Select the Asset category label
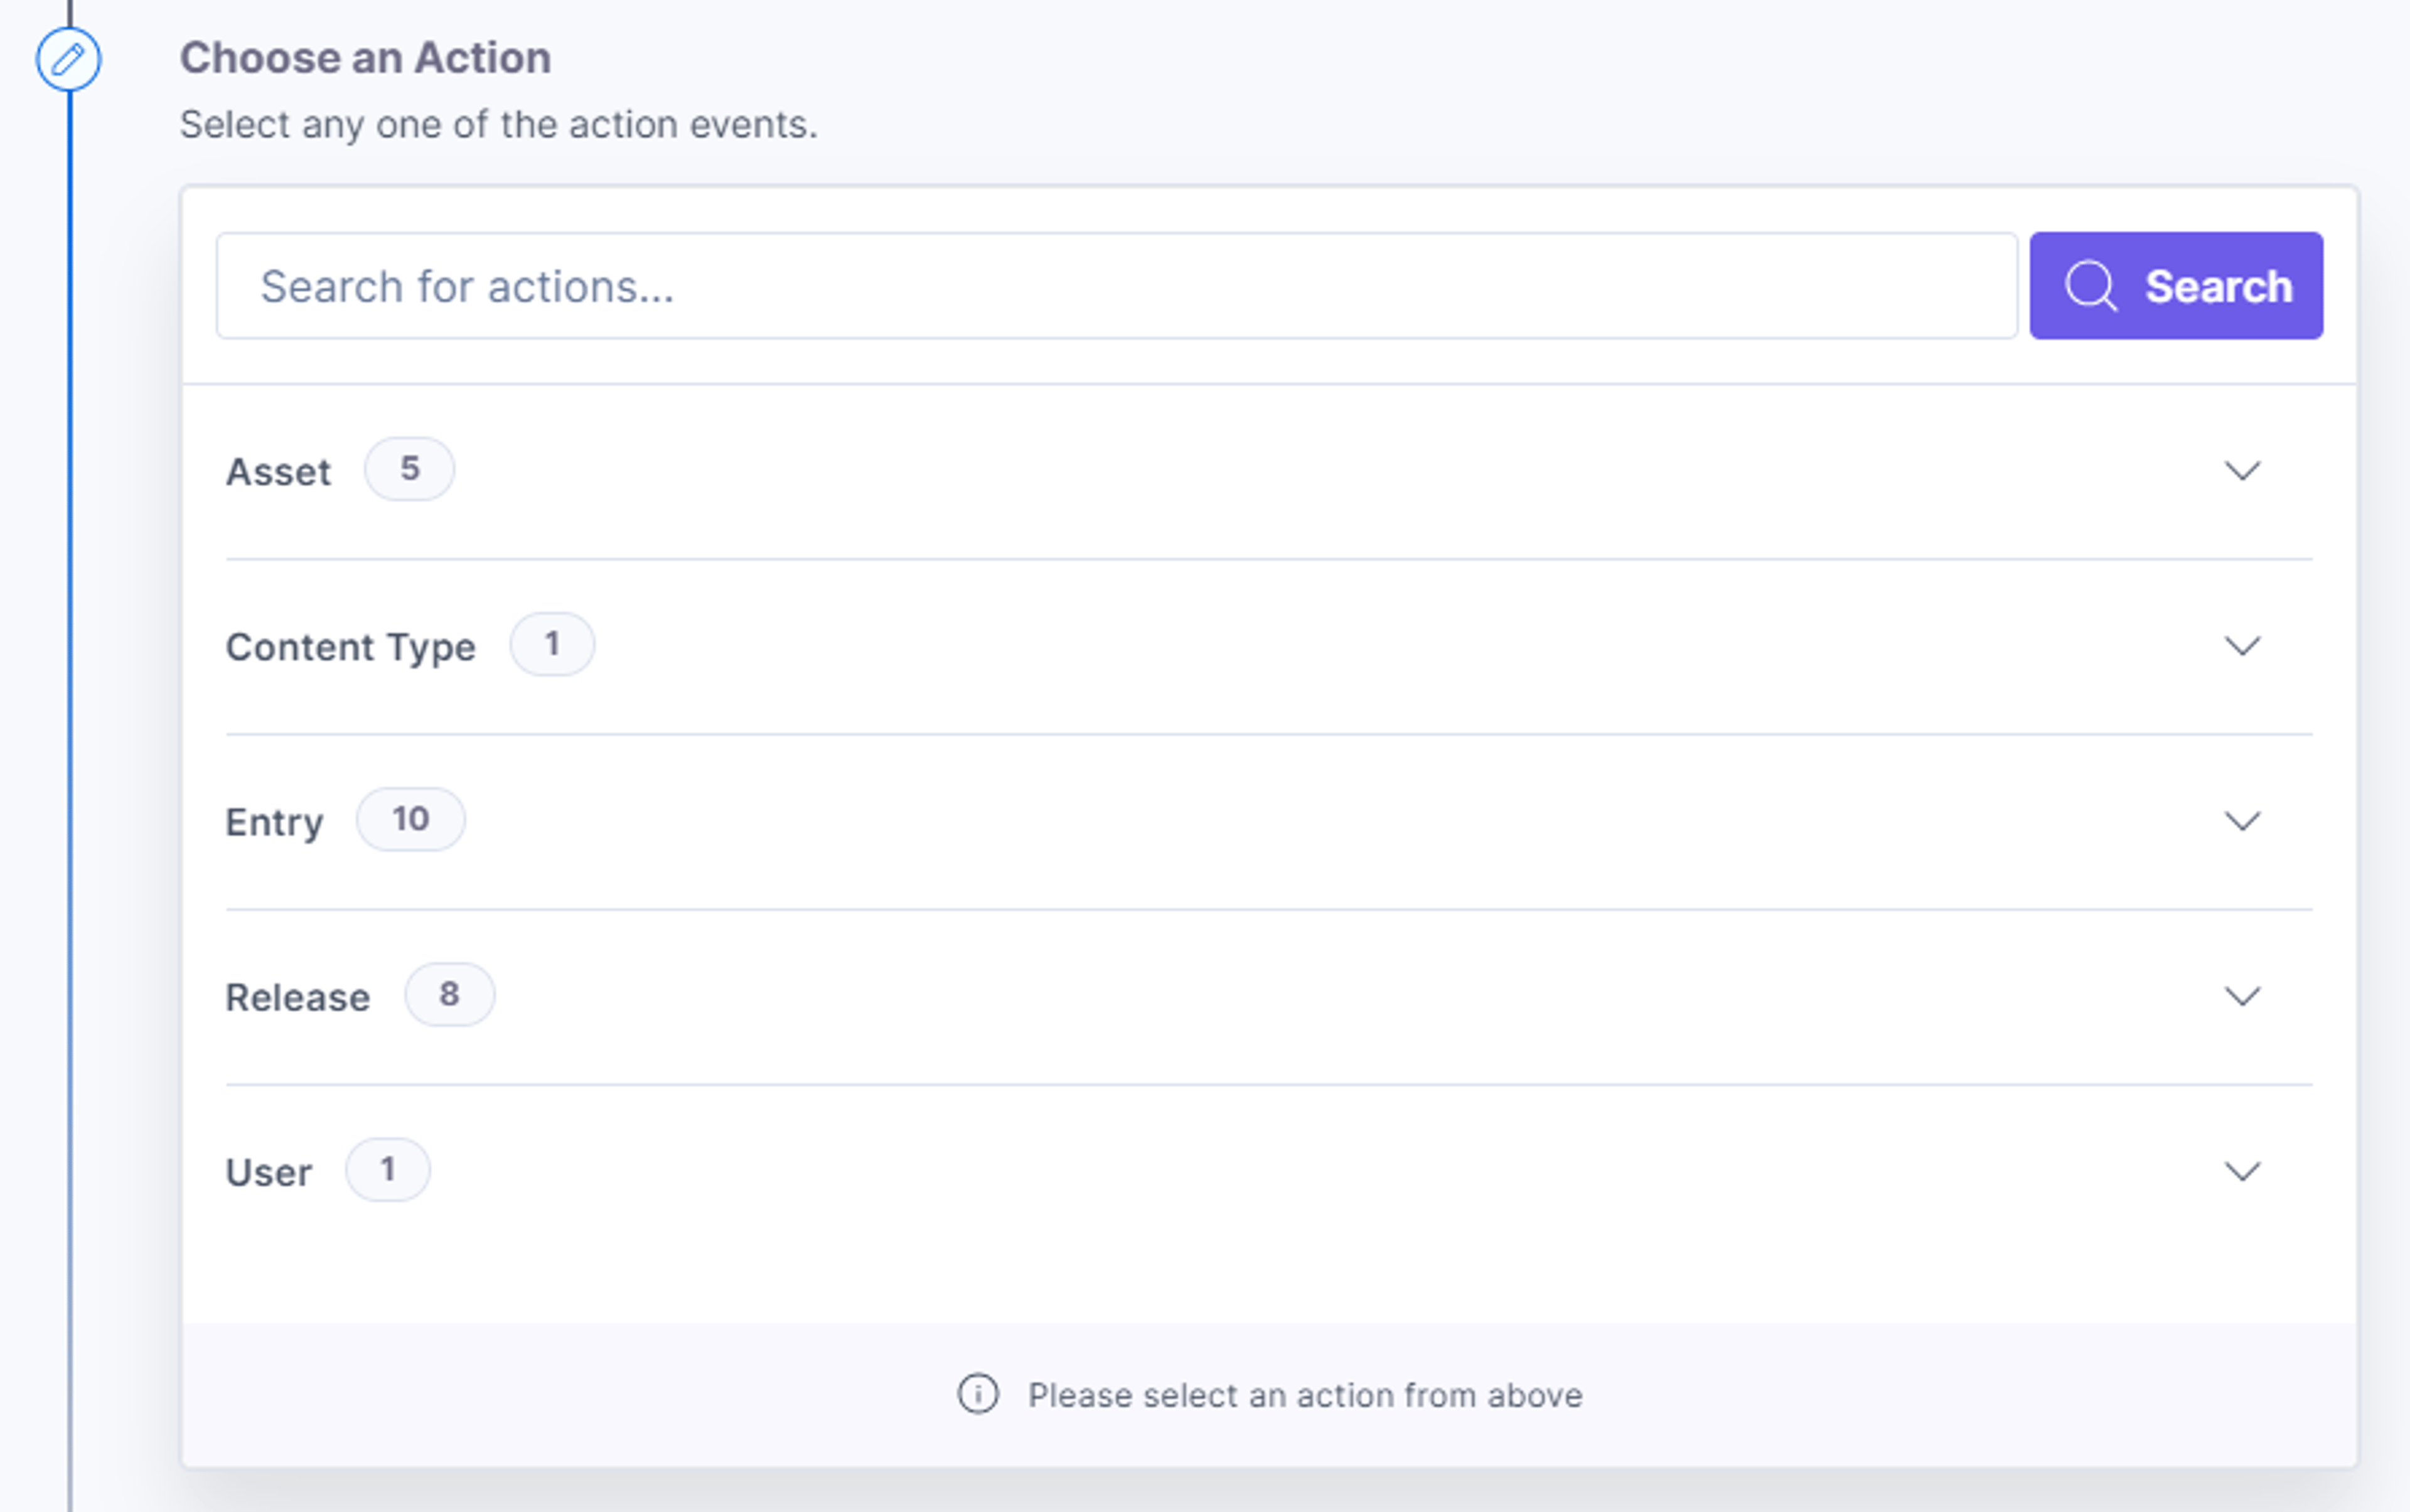 pyautogui.click(x=278, y=471)
